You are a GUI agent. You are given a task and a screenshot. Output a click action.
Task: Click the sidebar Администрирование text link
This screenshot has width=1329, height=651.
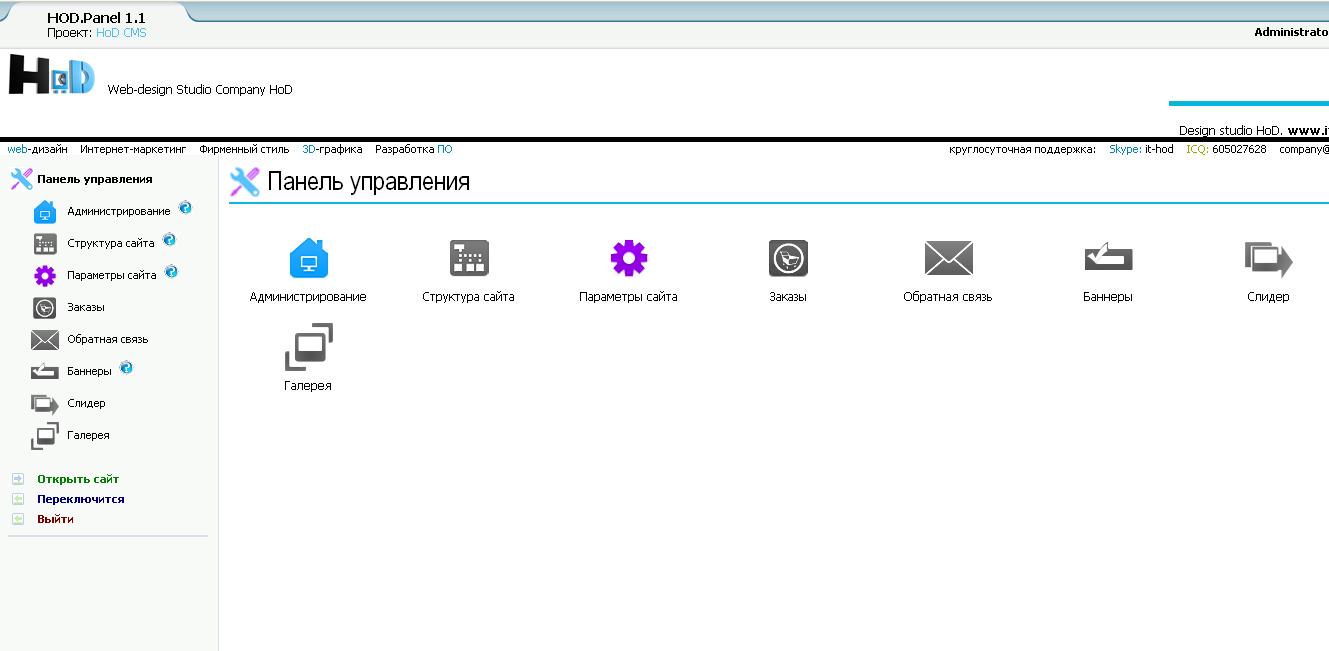tap(119, 212)
